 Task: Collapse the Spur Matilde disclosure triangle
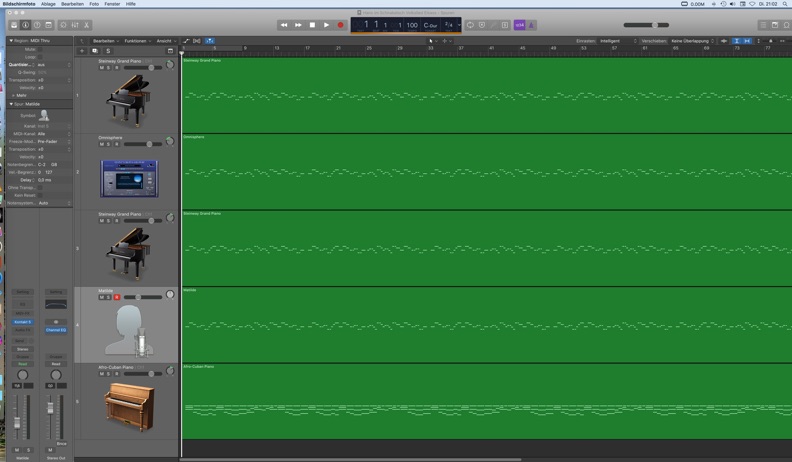click(x=11, y=104)
